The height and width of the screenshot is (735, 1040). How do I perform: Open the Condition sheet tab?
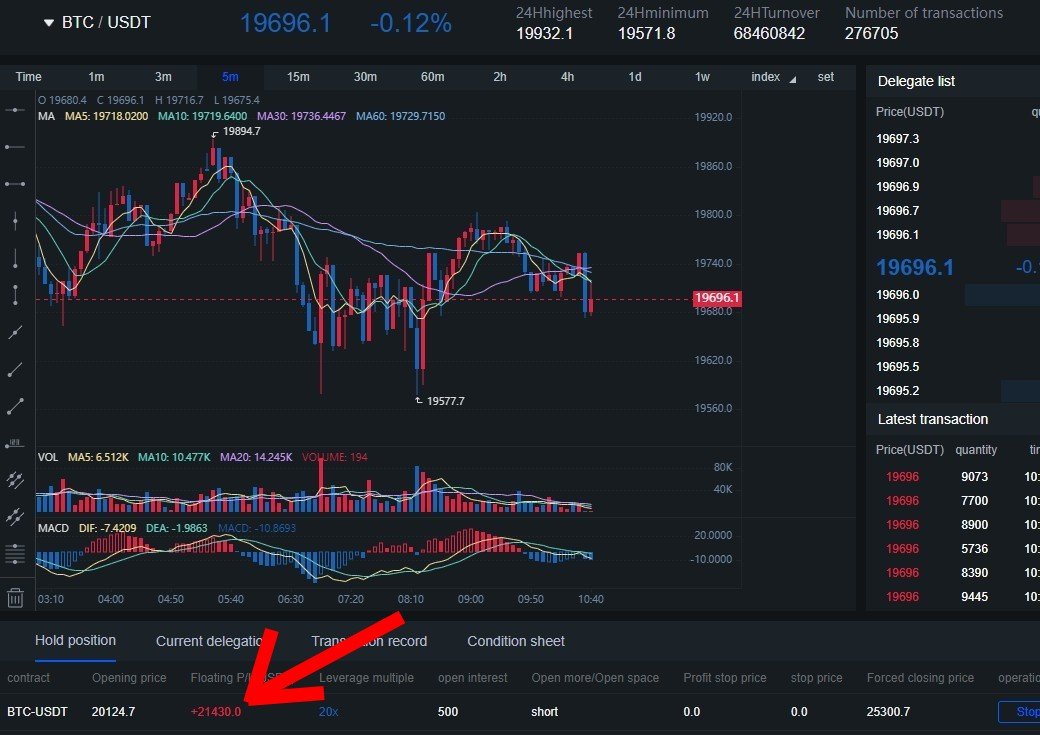pyautogui.click(x=515, y=641)
